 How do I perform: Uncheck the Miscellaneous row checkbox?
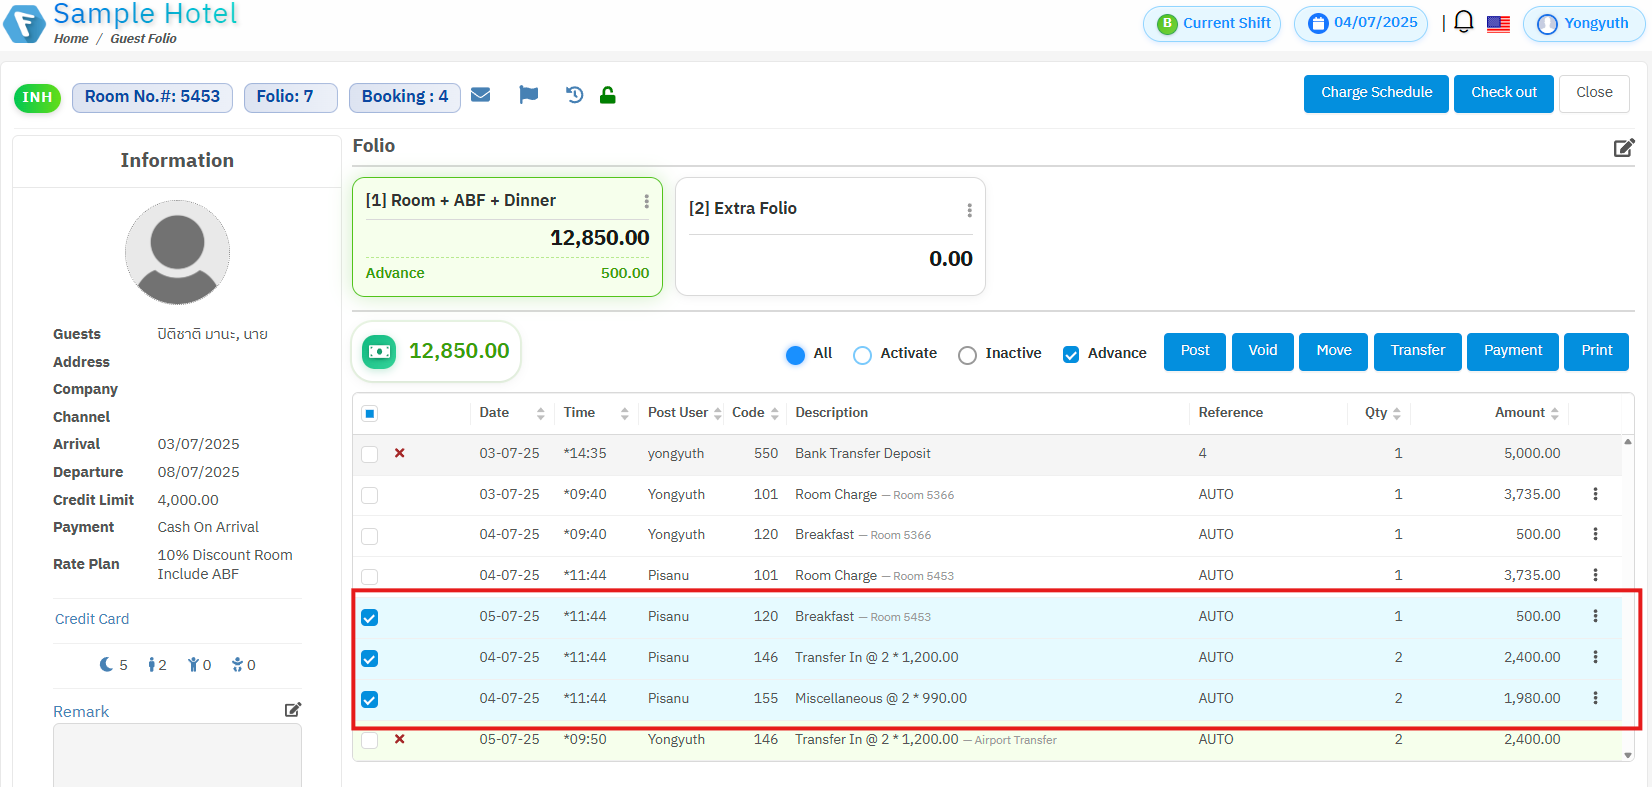[370, 700]
